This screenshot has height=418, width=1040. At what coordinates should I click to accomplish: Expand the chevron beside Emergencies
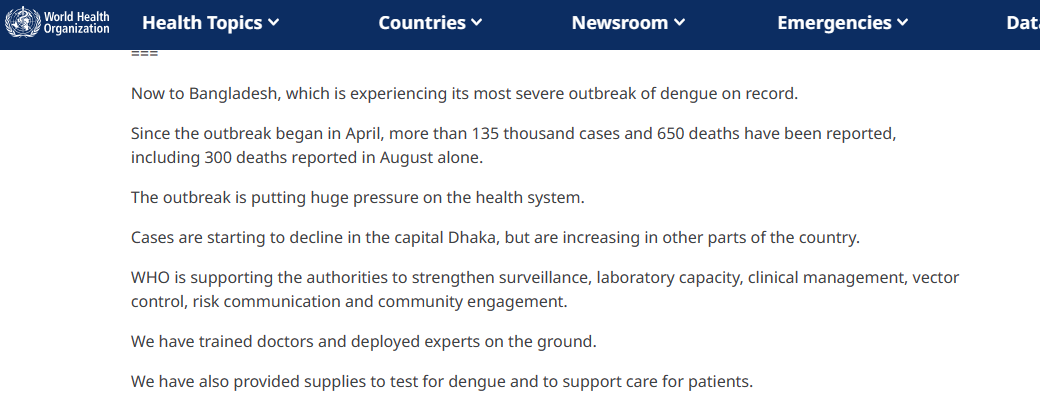tap(902, 23)
